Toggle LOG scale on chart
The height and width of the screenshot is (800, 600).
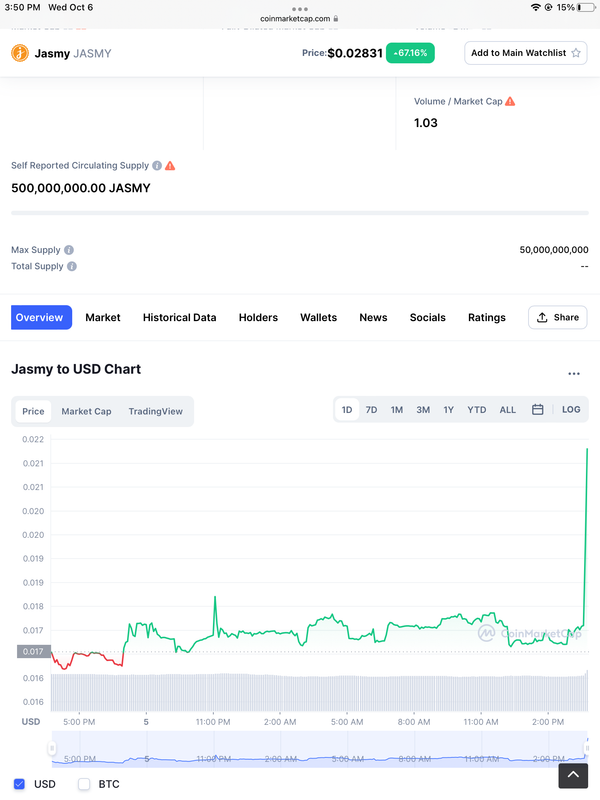[x=571, y=410]
